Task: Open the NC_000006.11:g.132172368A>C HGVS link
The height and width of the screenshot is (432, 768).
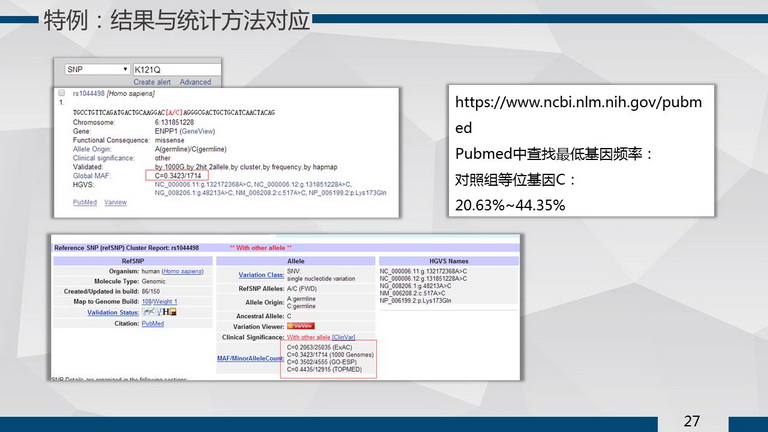Action: (x=203, y=185)
